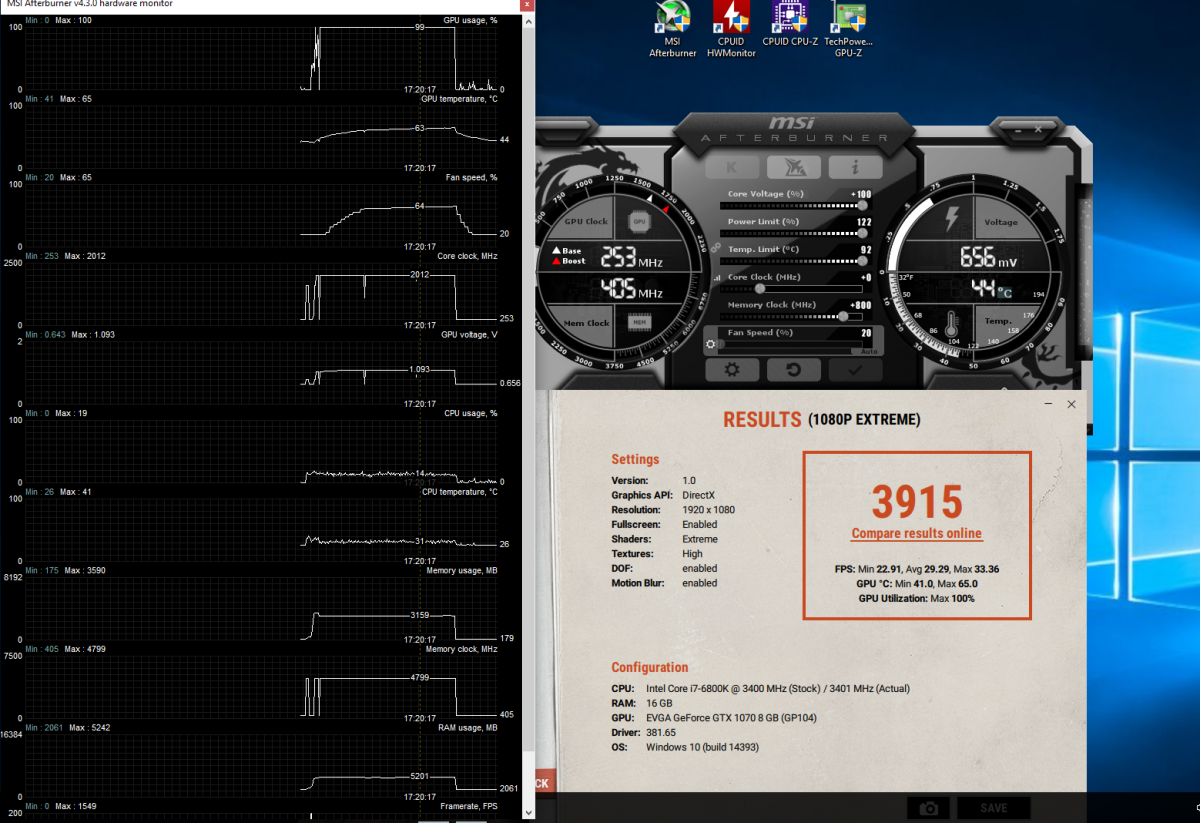Open the CPUID HWMonitor desktop shortcut

pos(730,30)
